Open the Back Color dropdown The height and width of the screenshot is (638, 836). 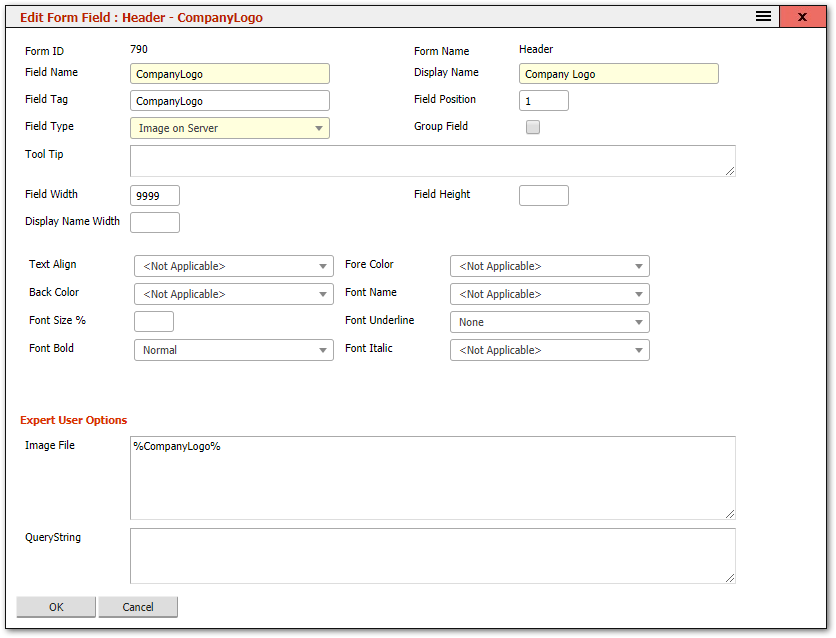click(x=233, y=294)
